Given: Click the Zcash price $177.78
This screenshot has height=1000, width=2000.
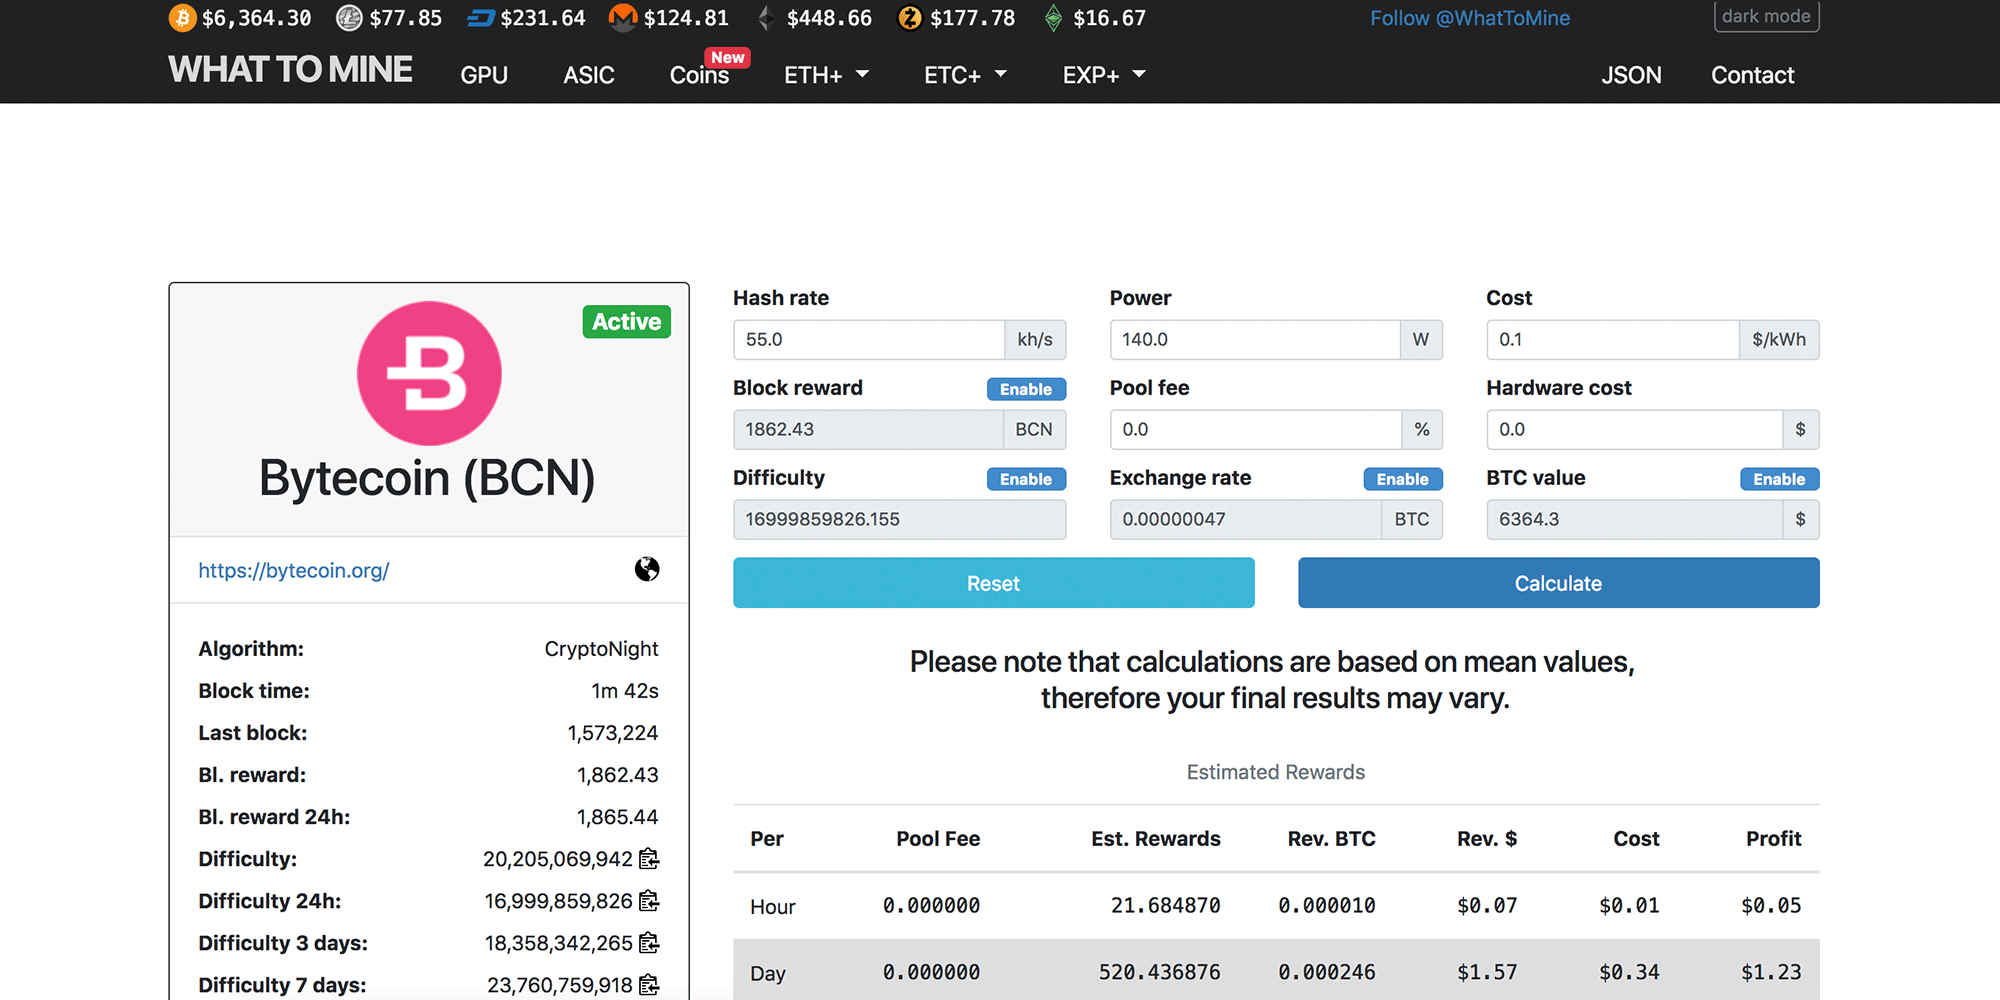Looking at the screenshot, I should [972, 18].
